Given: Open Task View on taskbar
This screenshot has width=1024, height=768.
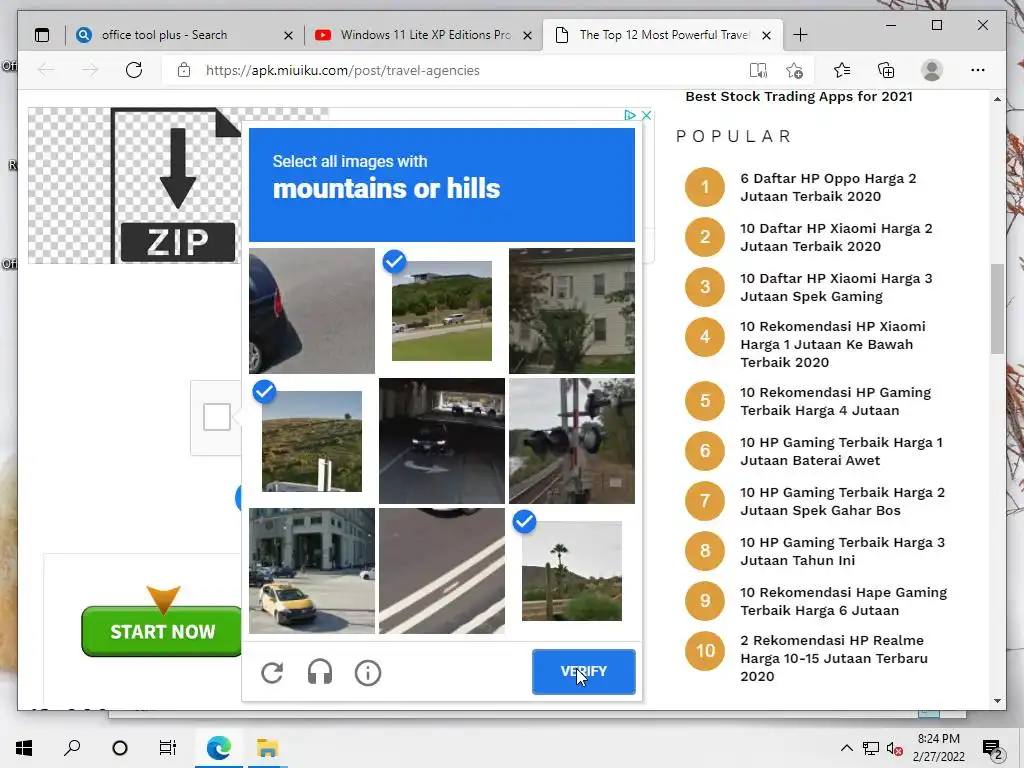Looking at the screenshot, I should (168, 748).
